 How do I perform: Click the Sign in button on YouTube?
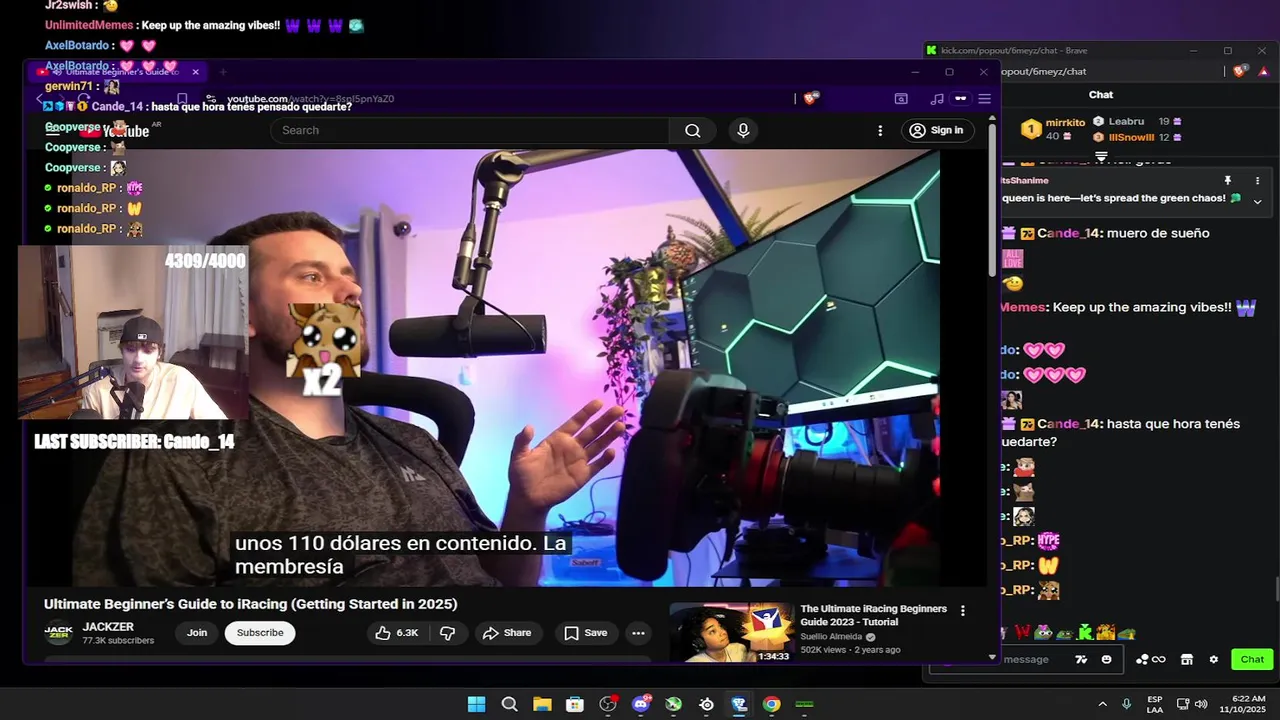pyautogui.click(x=937, y=130)
